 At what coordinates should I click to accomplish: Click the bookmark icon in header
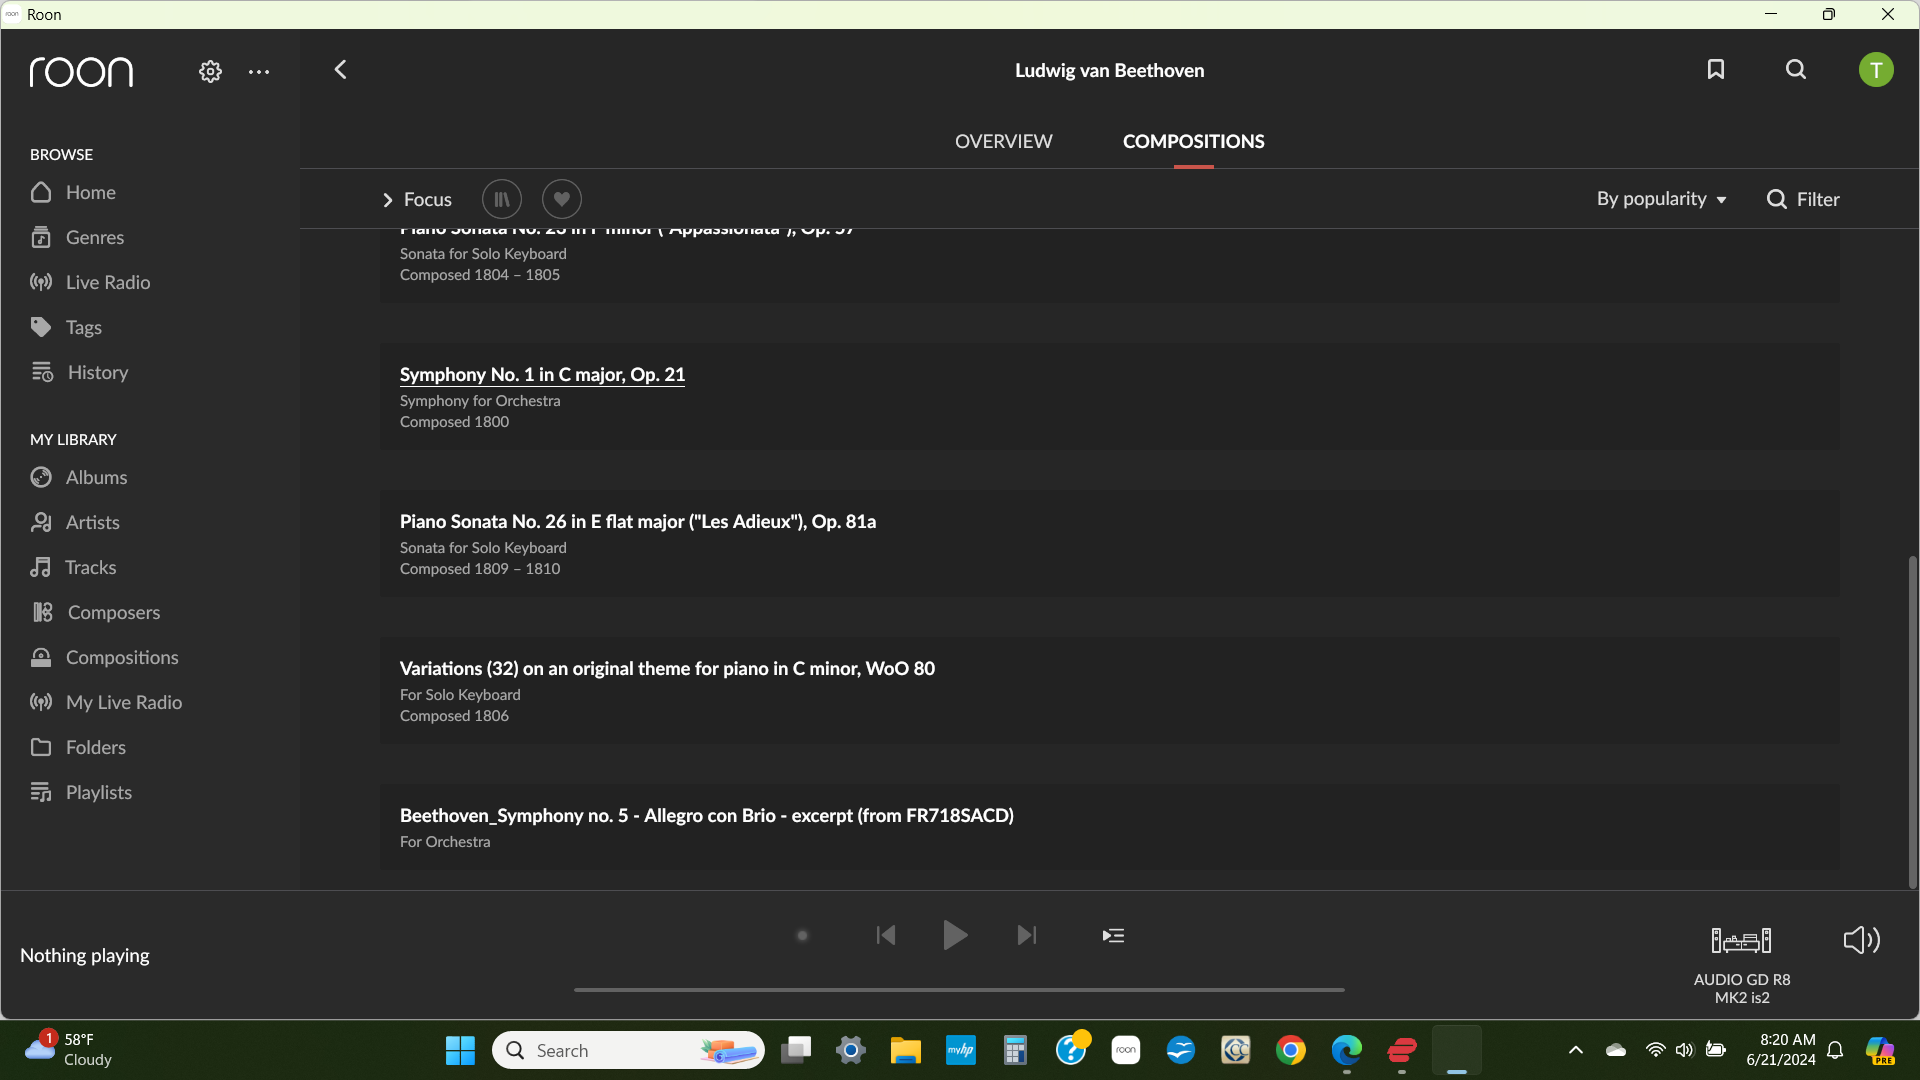[1716, 69]
